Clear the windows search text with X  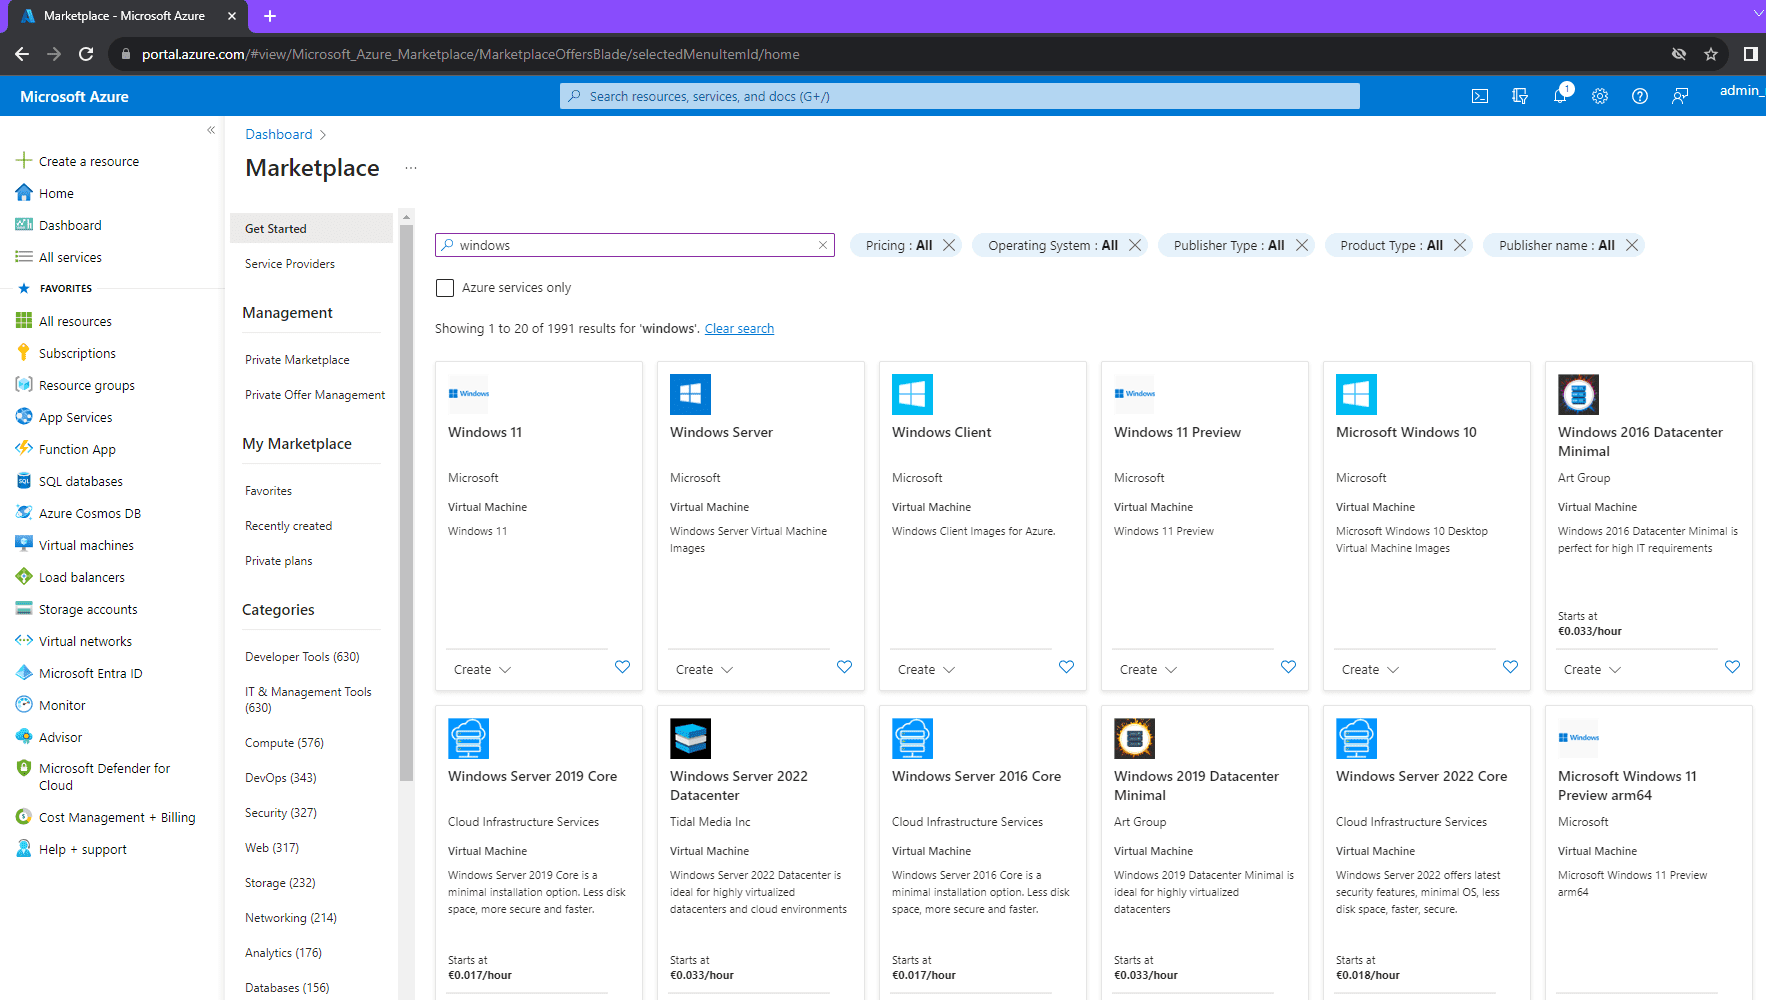coord(823,245)
